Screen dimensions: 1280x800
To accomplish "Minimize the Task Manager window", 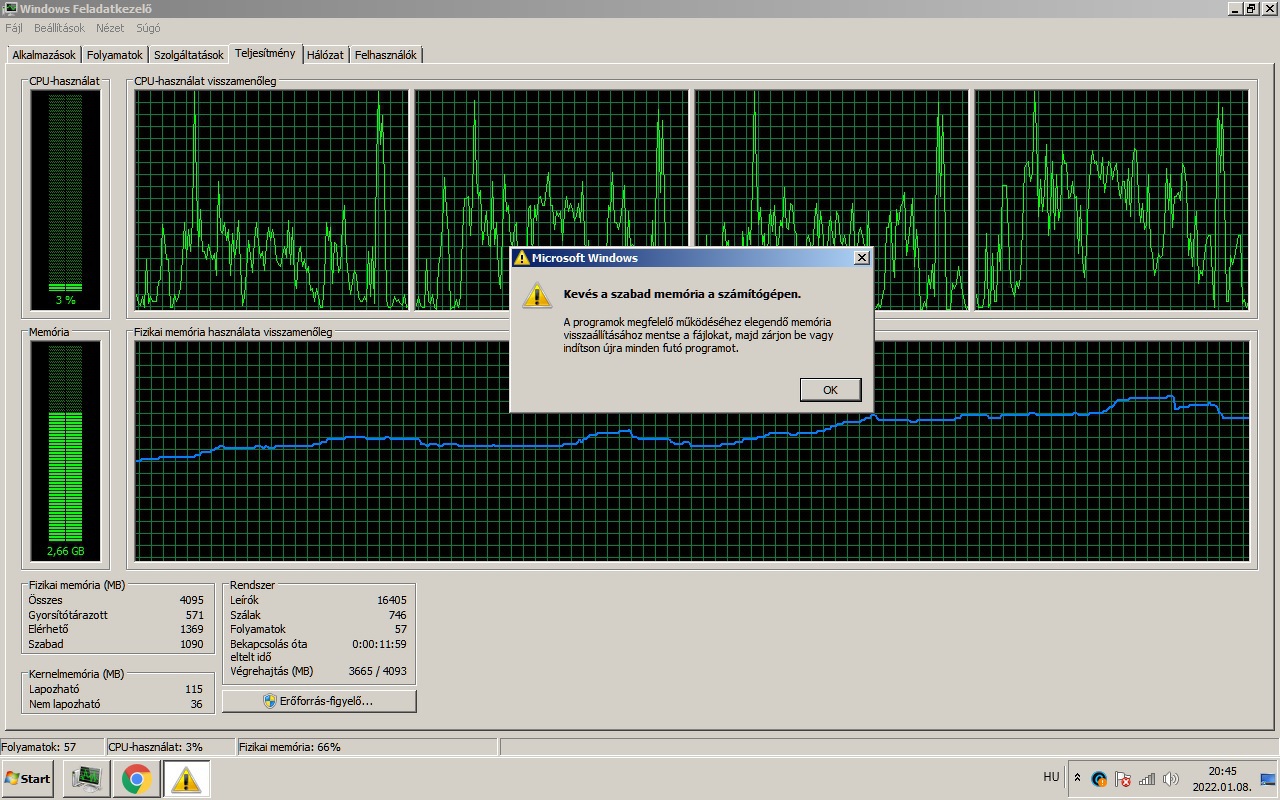I will tap(1236, 9).
